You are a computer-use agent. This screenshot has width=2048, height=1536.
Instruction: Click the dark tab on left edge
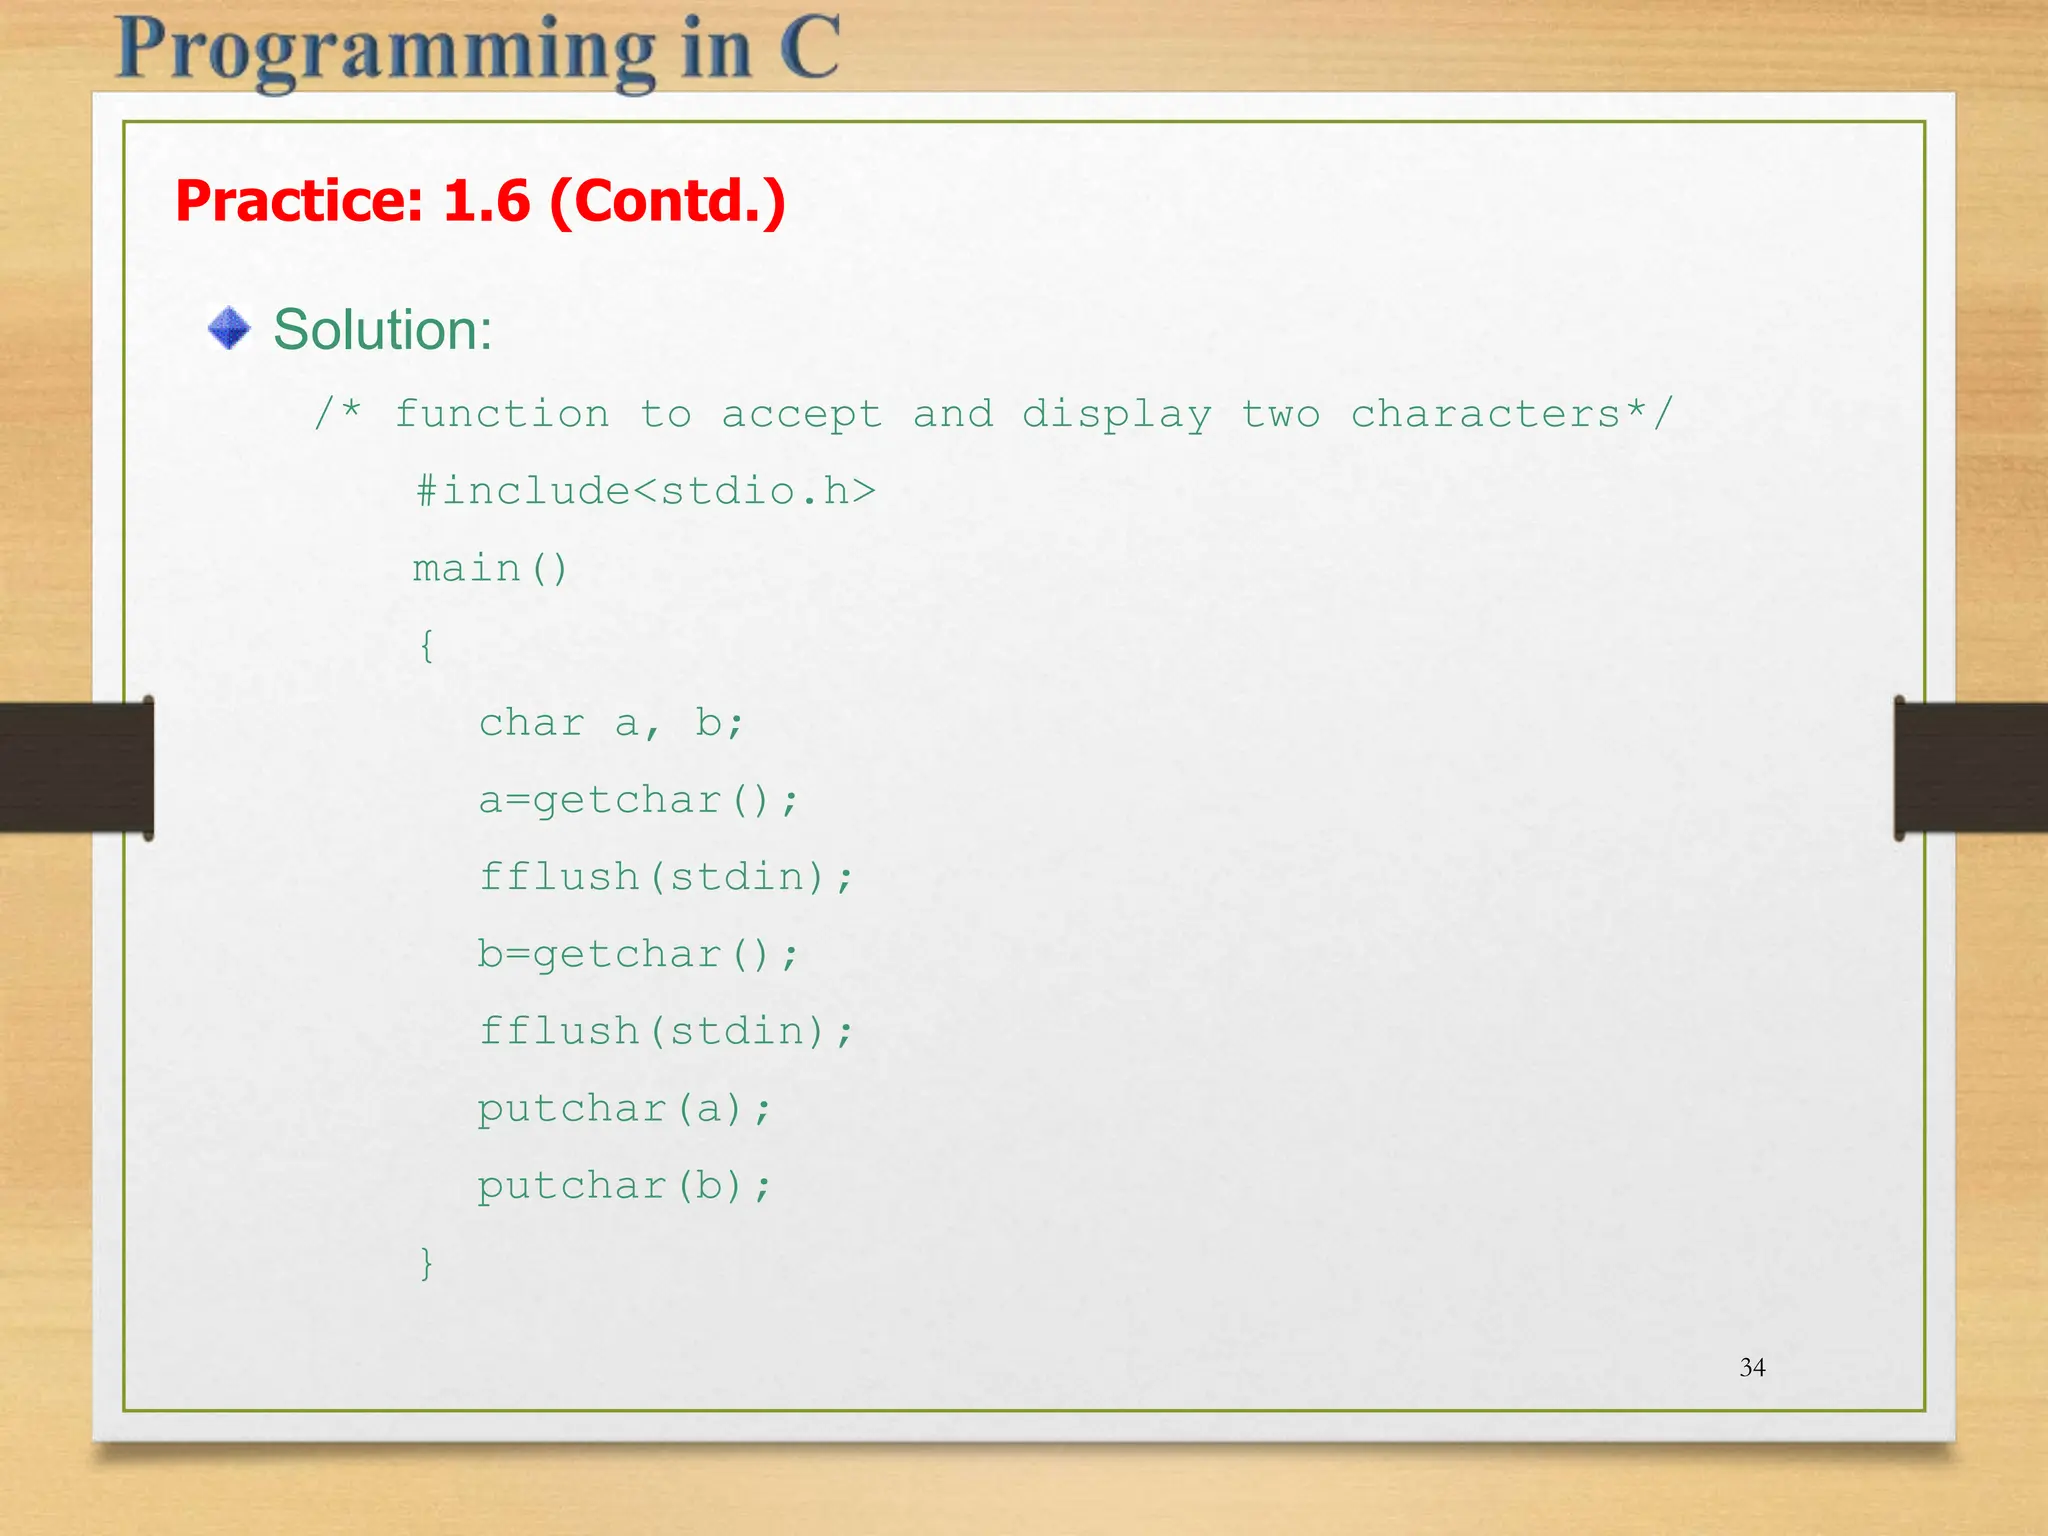(x=76, y=768)
